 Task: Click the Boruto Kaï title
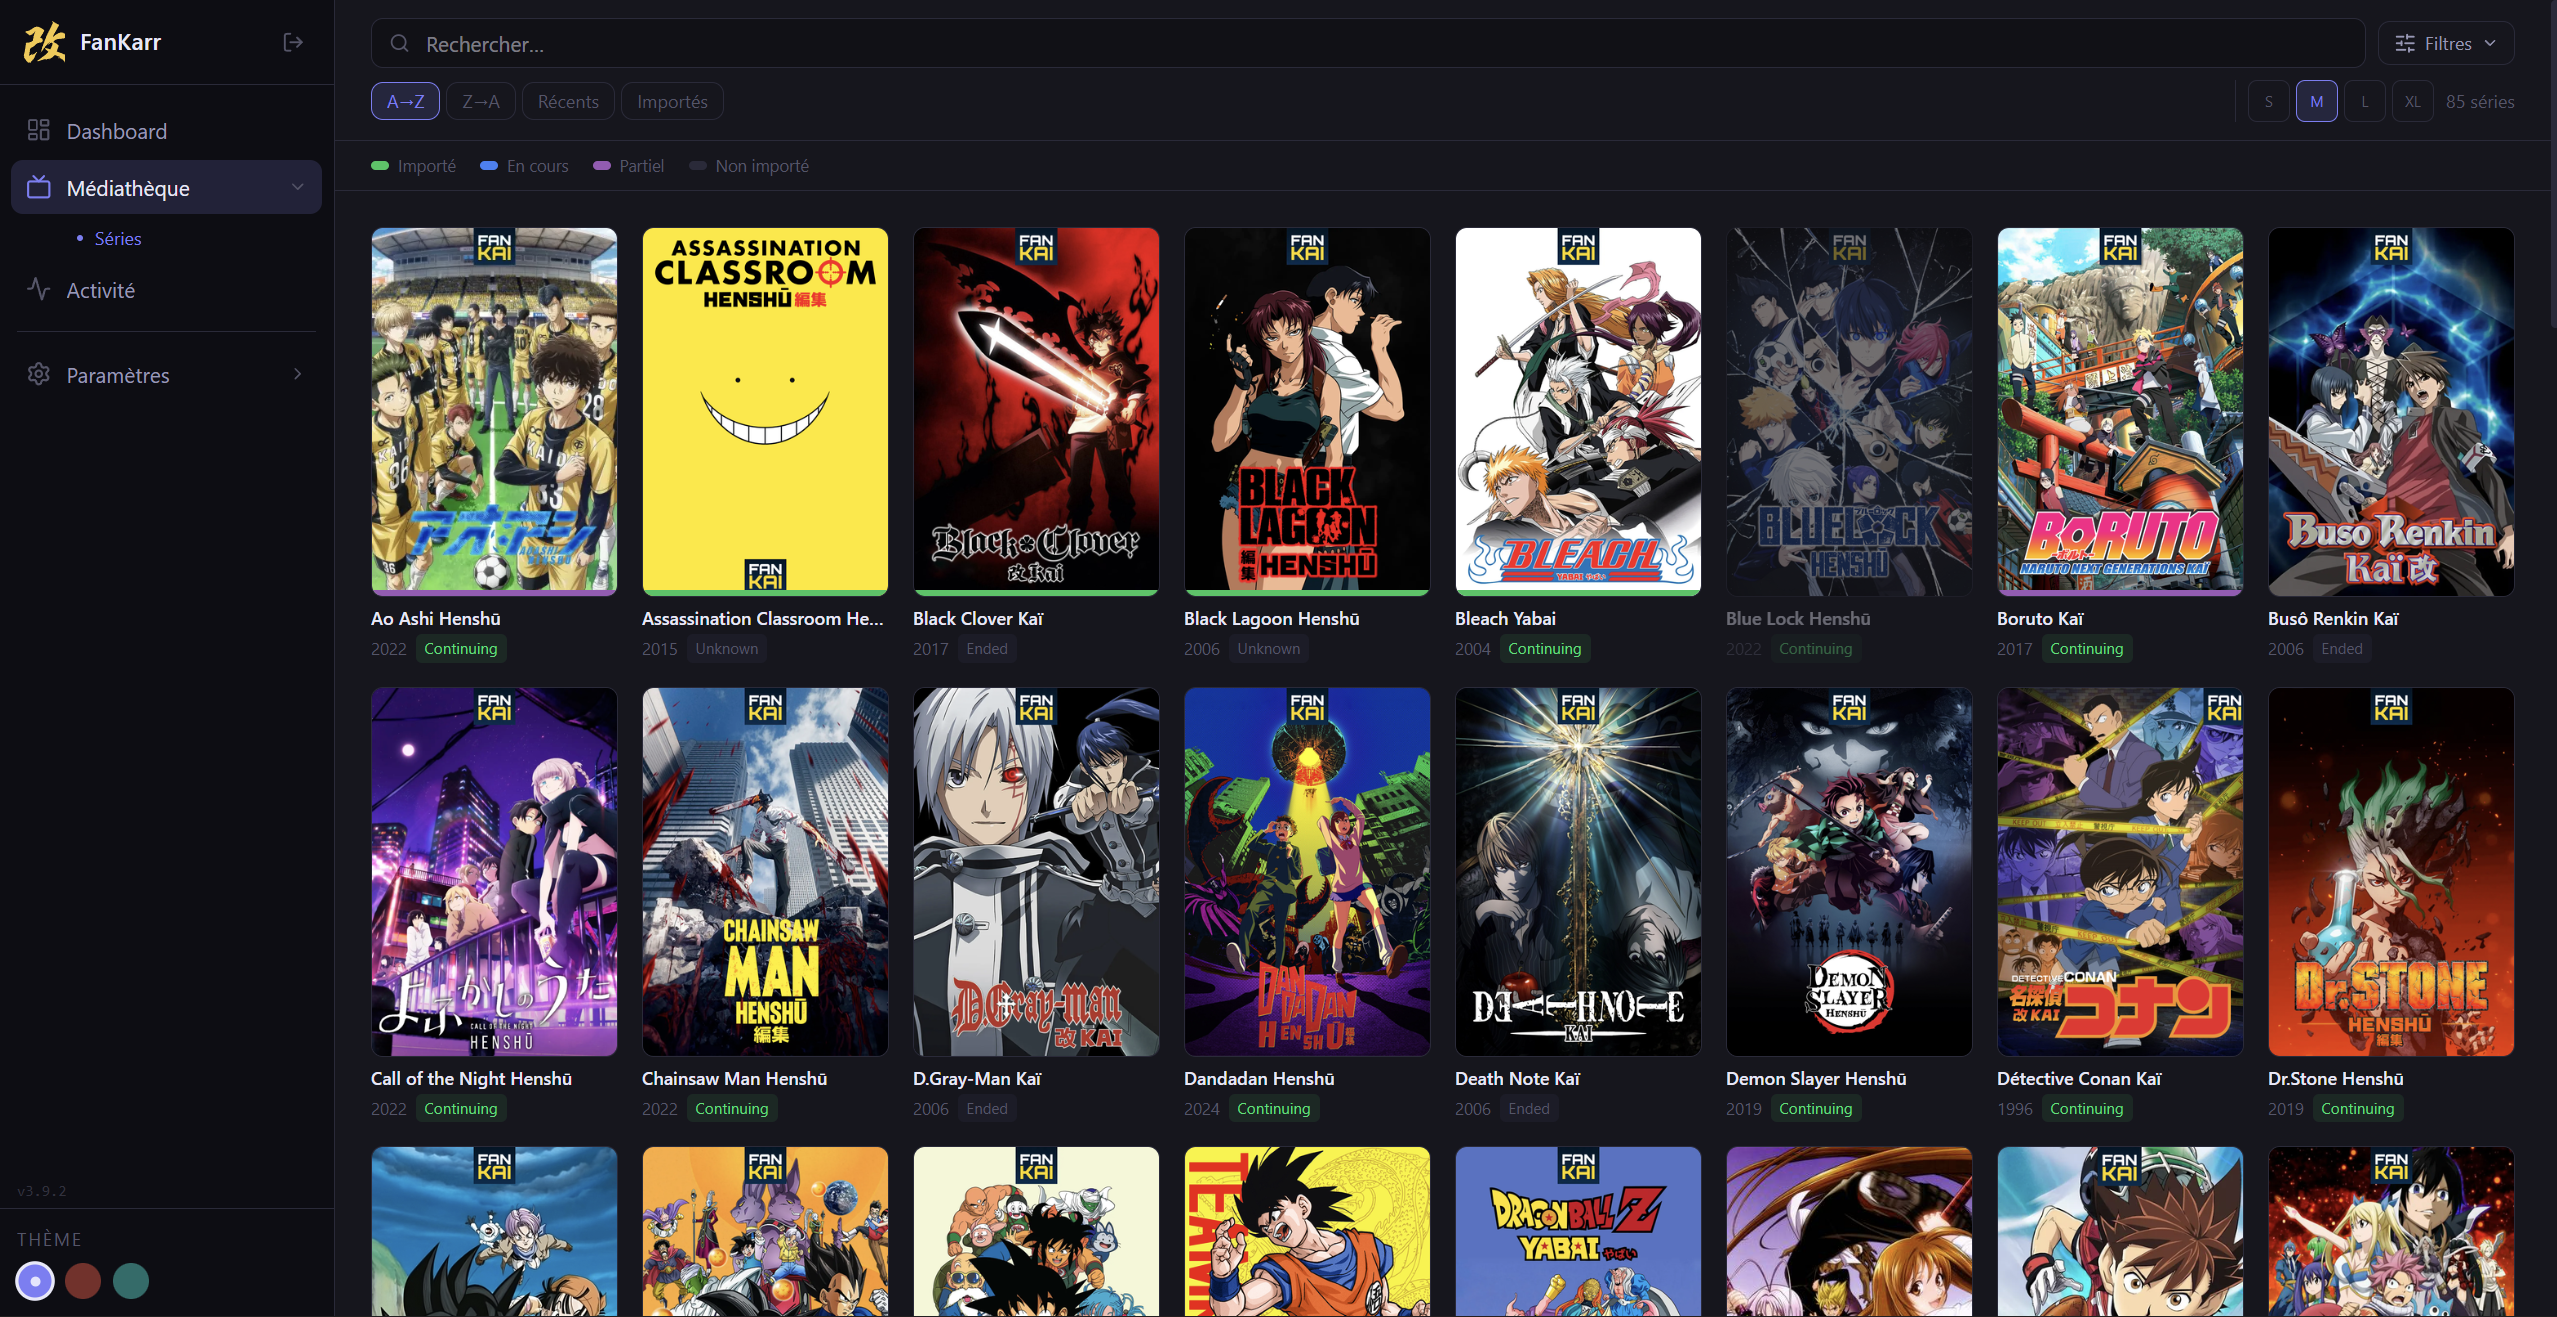2040,618
